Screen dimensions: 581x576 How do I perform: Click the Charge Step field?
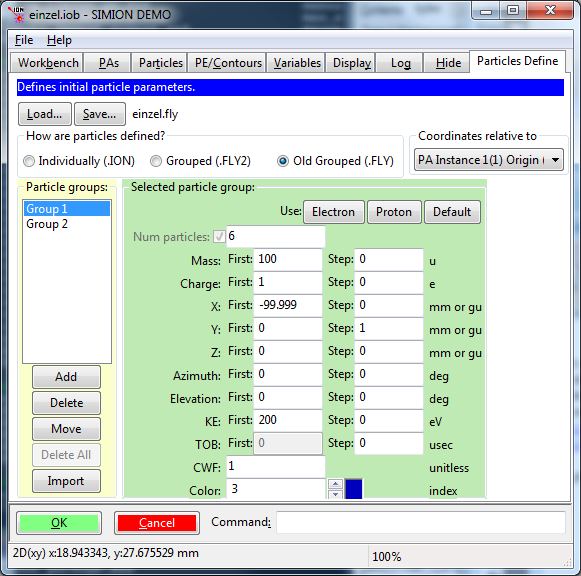pos(389,282)
